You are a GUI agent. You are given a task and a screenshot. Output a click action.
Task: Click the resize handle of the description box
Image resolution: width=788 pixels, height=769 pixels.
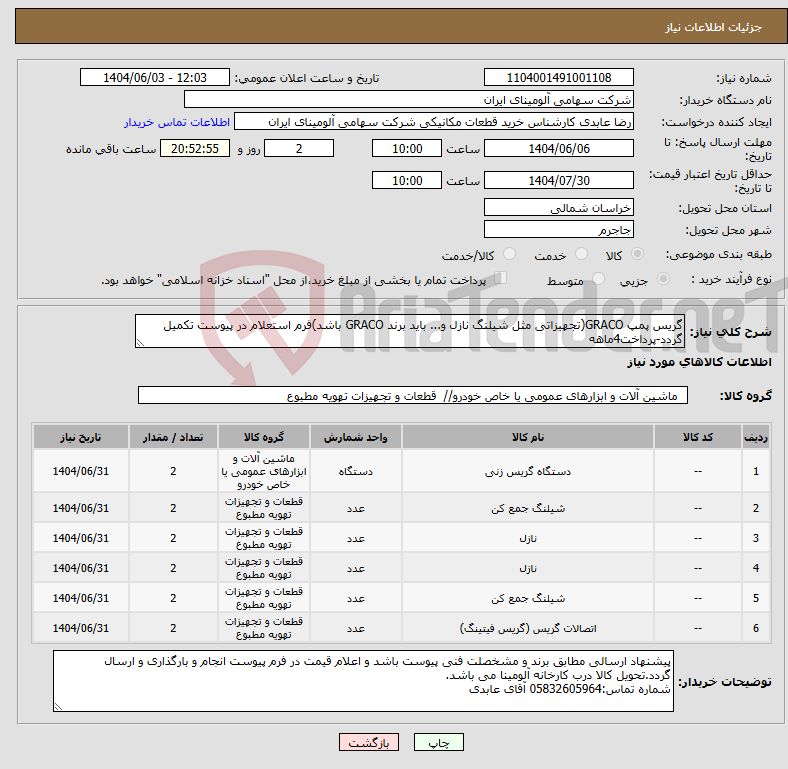pos(140,343)
